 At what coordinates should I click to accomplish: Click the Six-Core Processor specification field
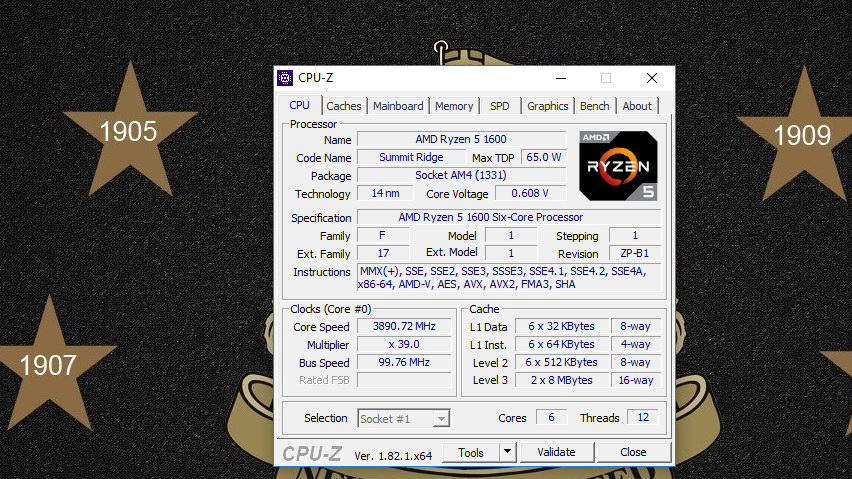[509, 217]
